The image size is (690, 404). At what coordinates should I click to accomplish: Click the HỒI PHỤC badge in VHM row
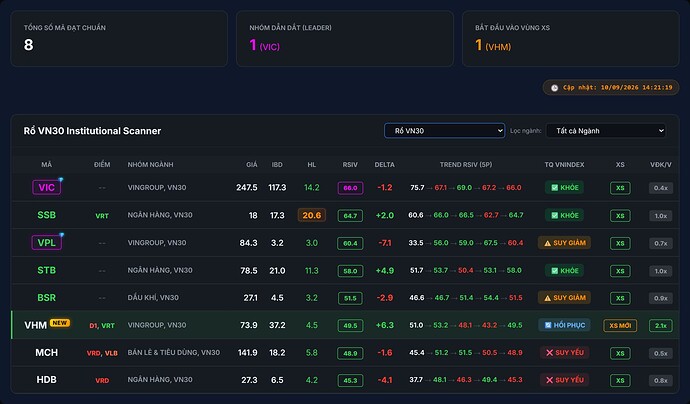tap(565, 325)
